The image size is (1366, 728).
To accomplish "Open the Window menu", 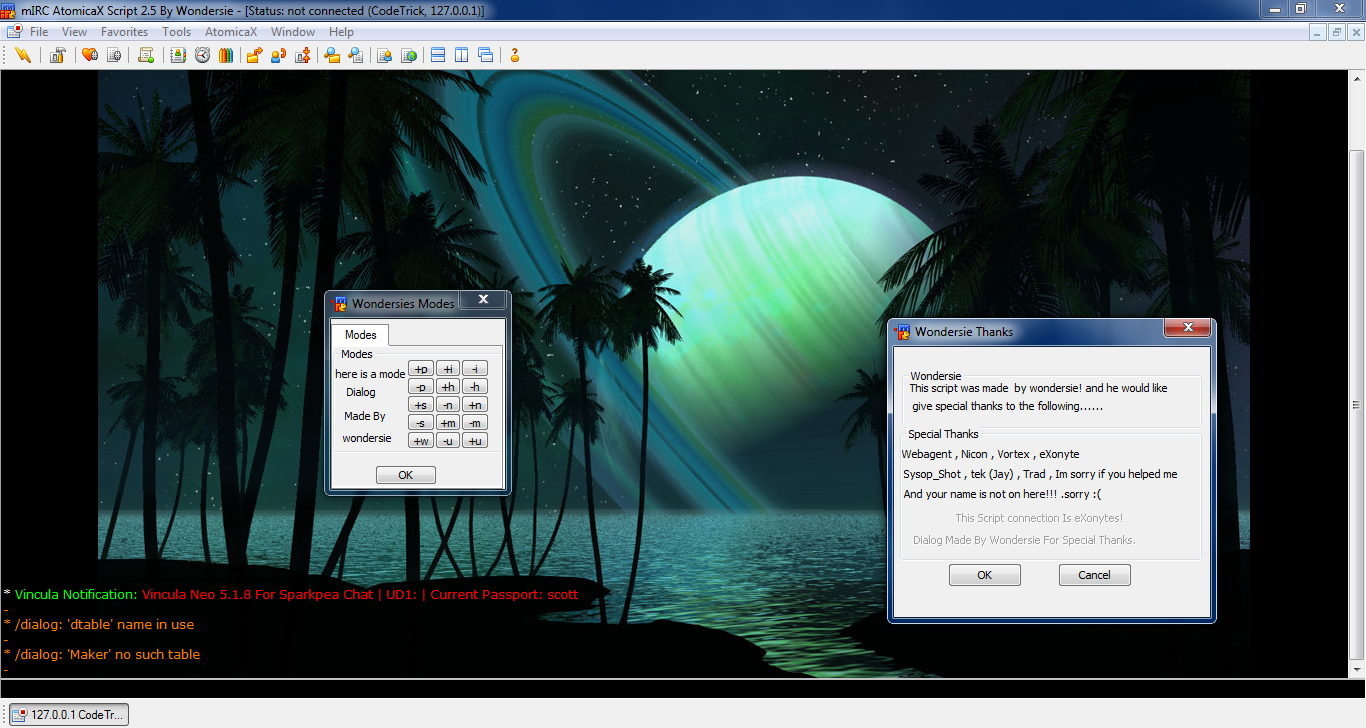I will [x=293, y=32].
